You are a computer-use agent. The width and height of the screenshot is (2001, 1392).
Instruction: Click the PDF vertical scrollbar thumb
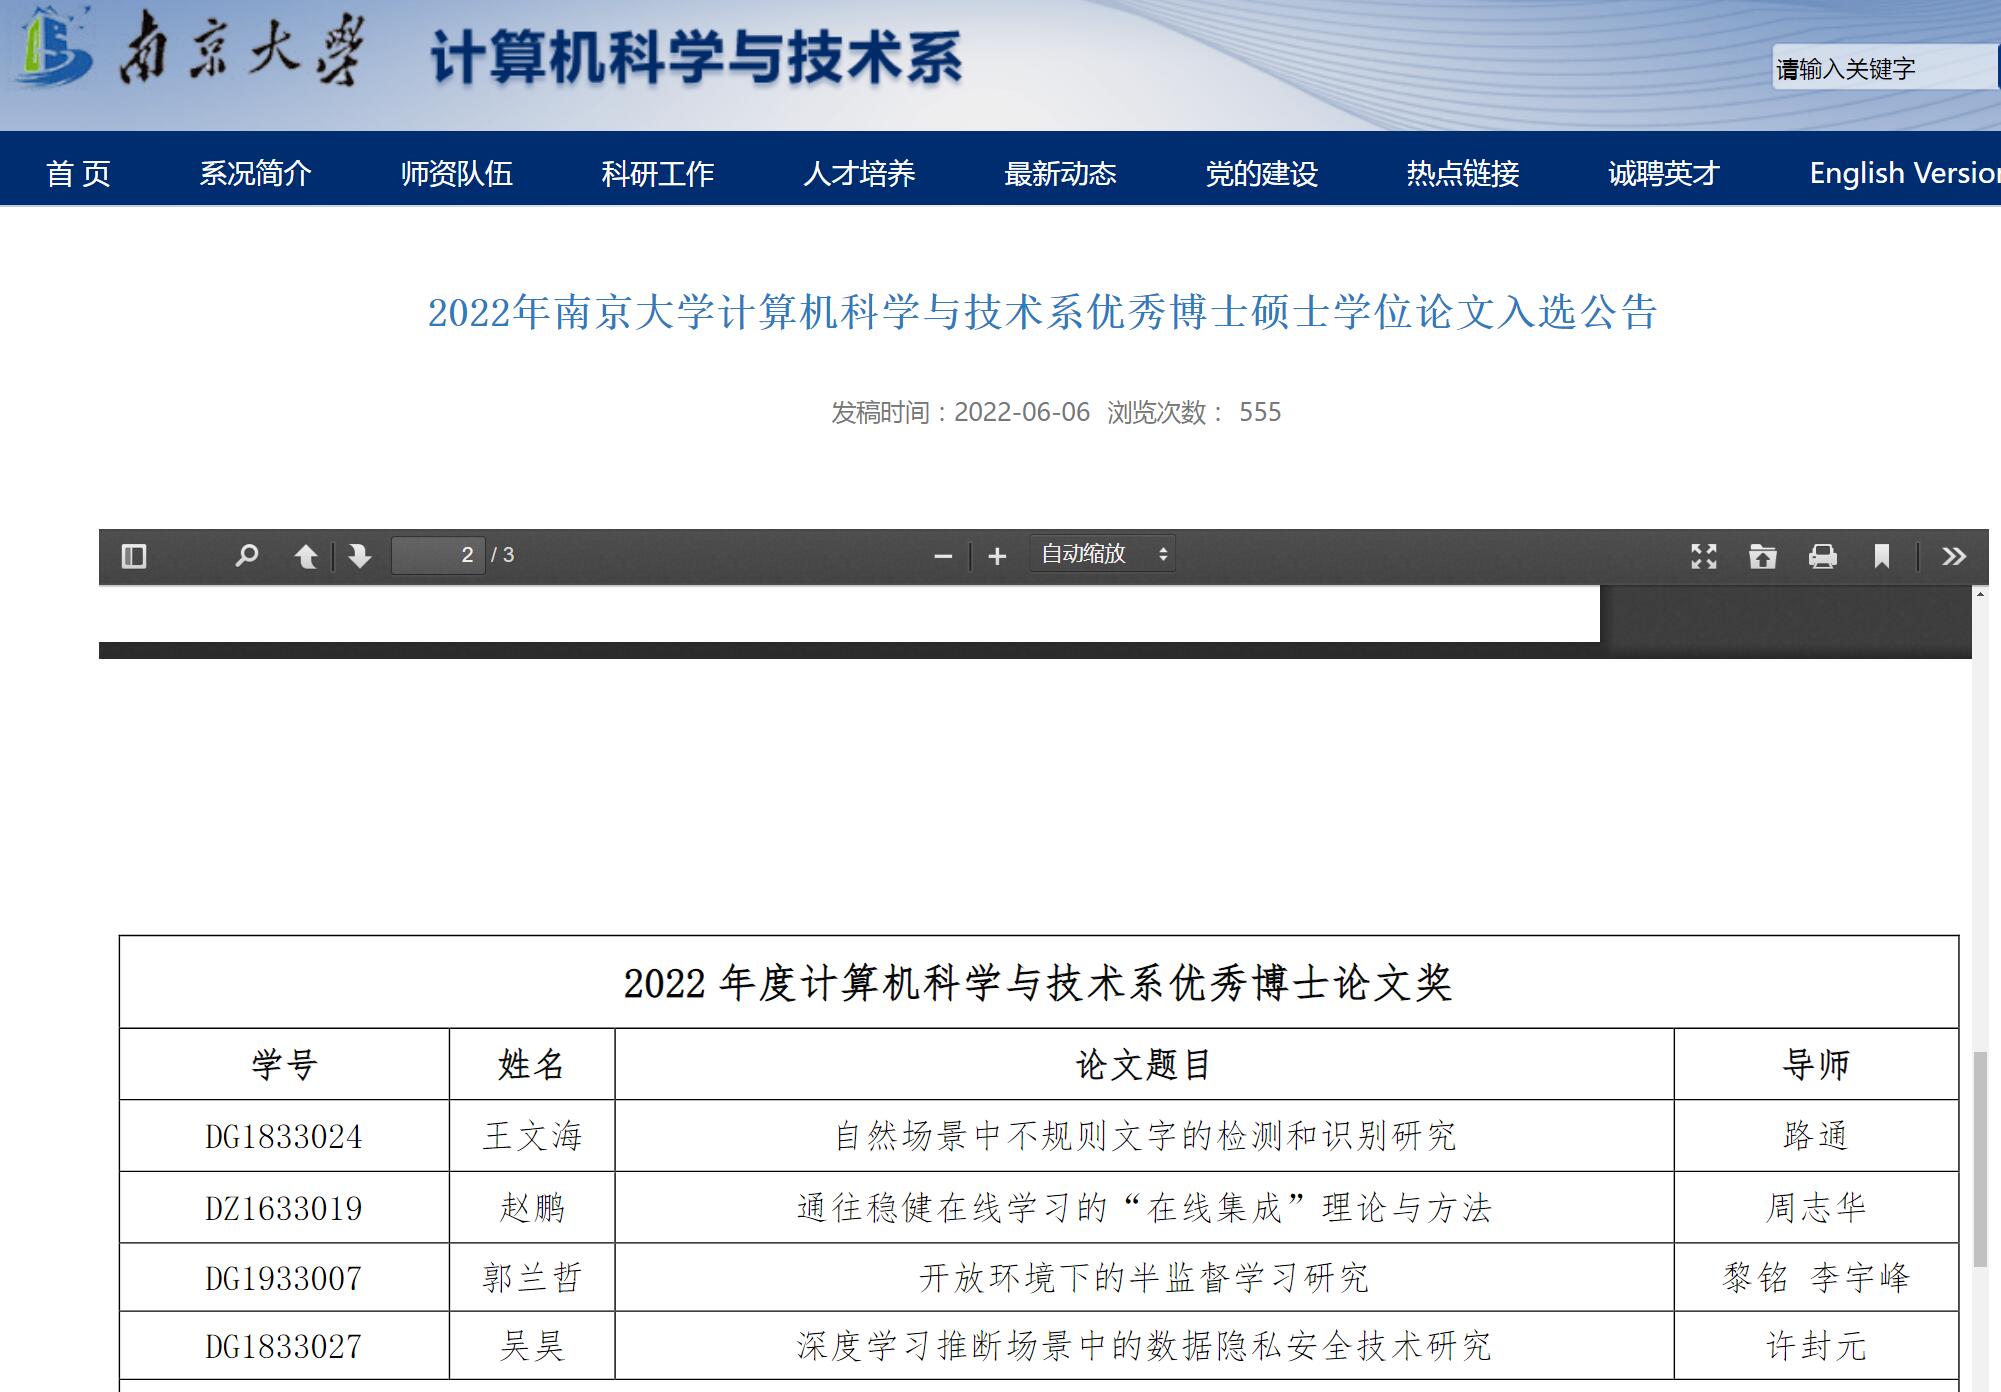coord(1979,1160)
